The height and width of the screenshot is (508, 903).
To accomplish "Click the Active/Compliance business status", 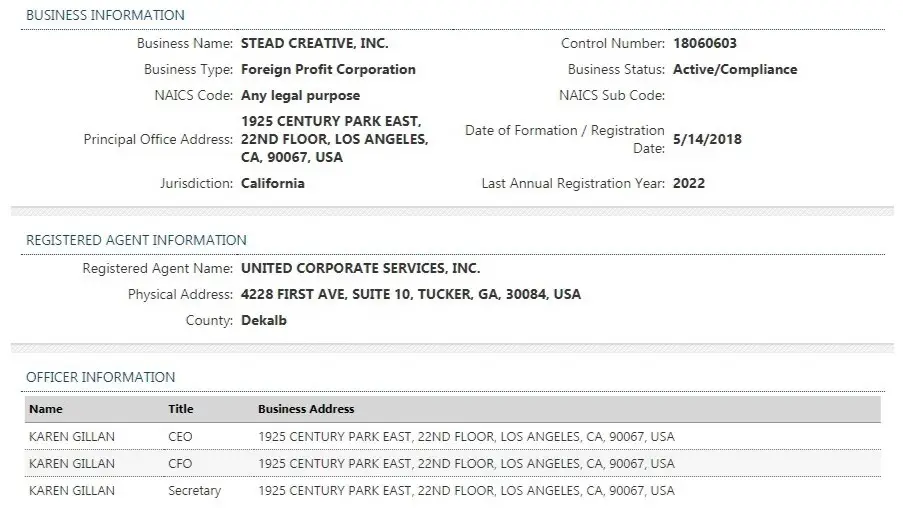I will click(735, 69).
